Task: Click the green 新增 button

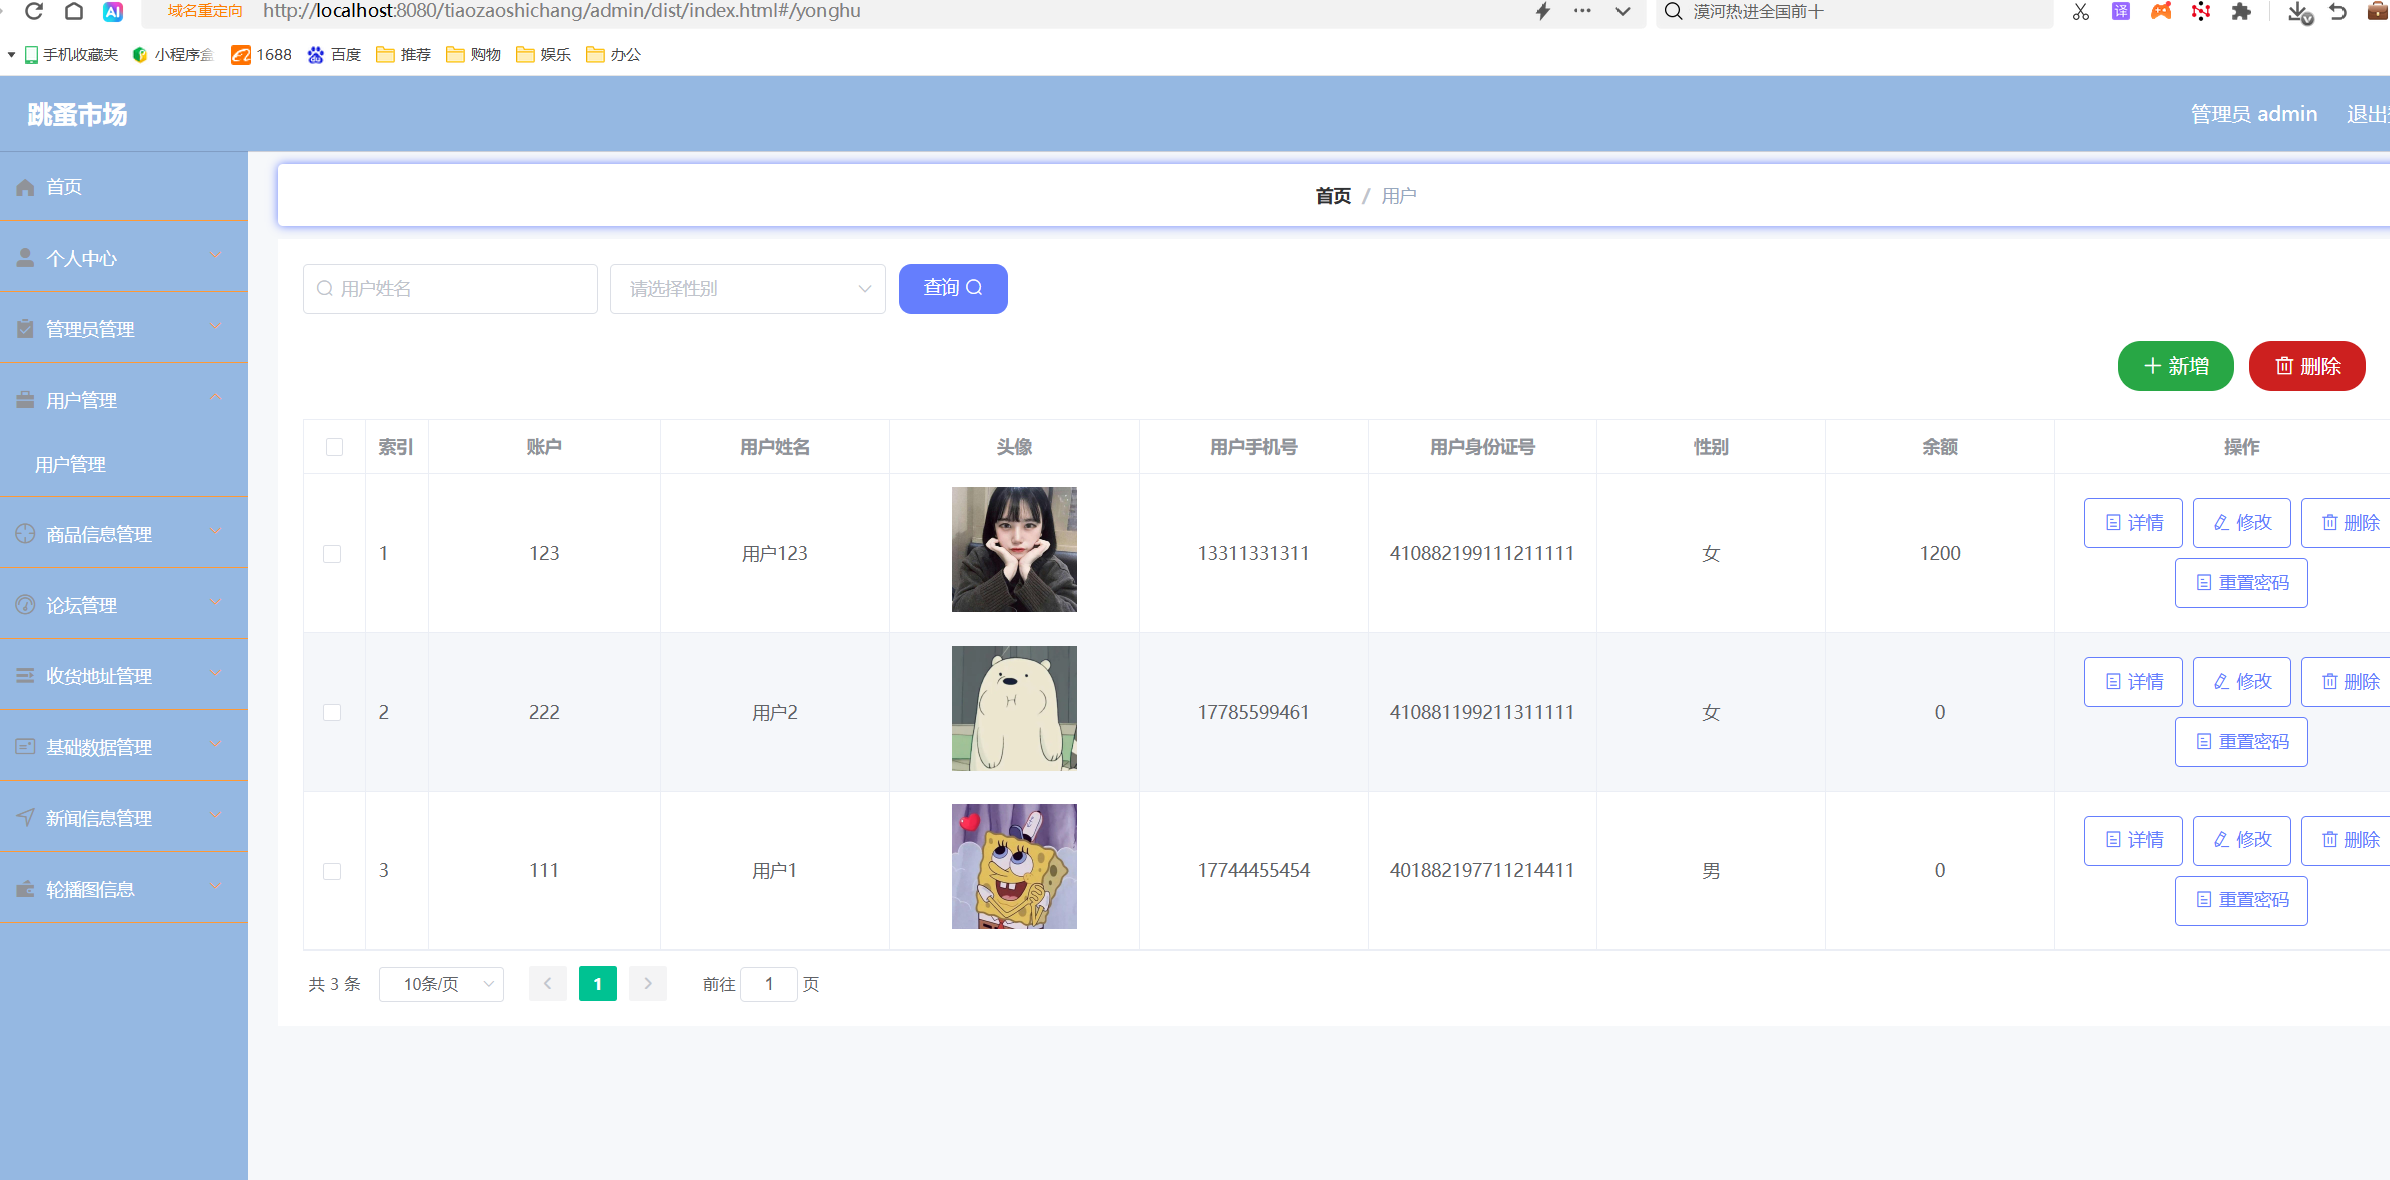Action: click(x=2176, y=366)
